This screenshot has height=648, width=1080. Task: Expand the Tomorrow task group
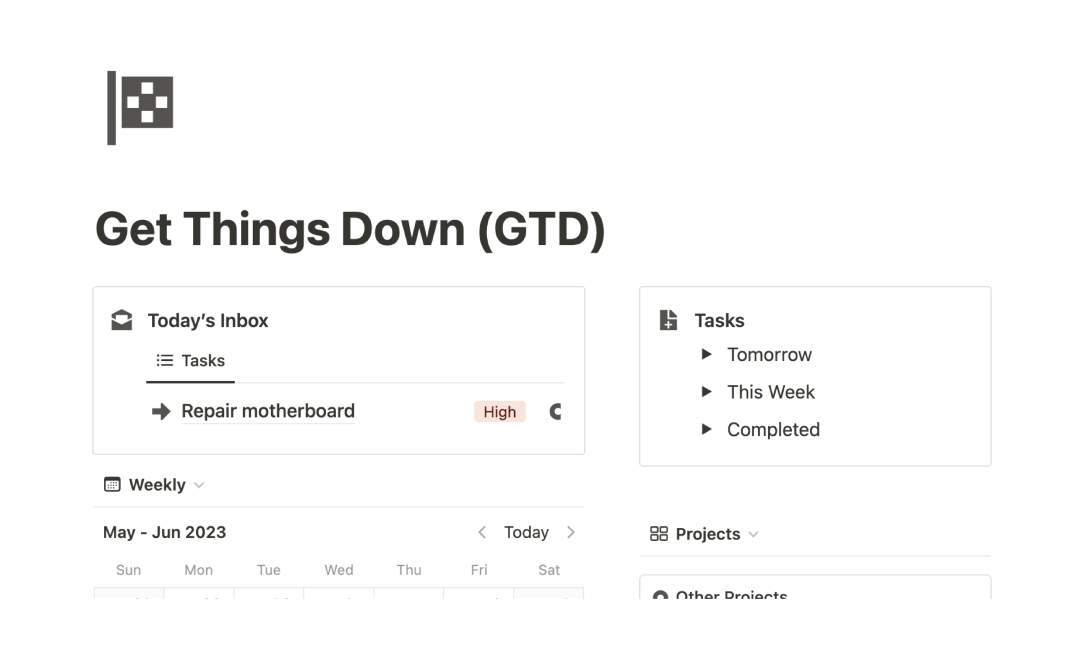pyautogui.click(x=707, y=354)
